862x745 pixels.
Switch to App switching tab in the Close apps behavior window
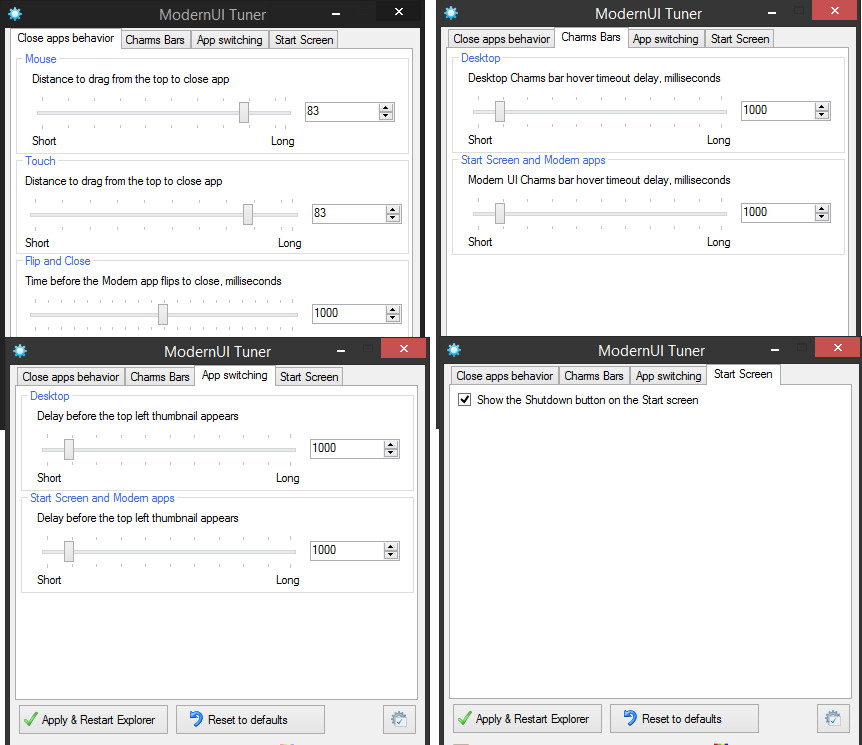pyautogui.click(x=230, y=40)
